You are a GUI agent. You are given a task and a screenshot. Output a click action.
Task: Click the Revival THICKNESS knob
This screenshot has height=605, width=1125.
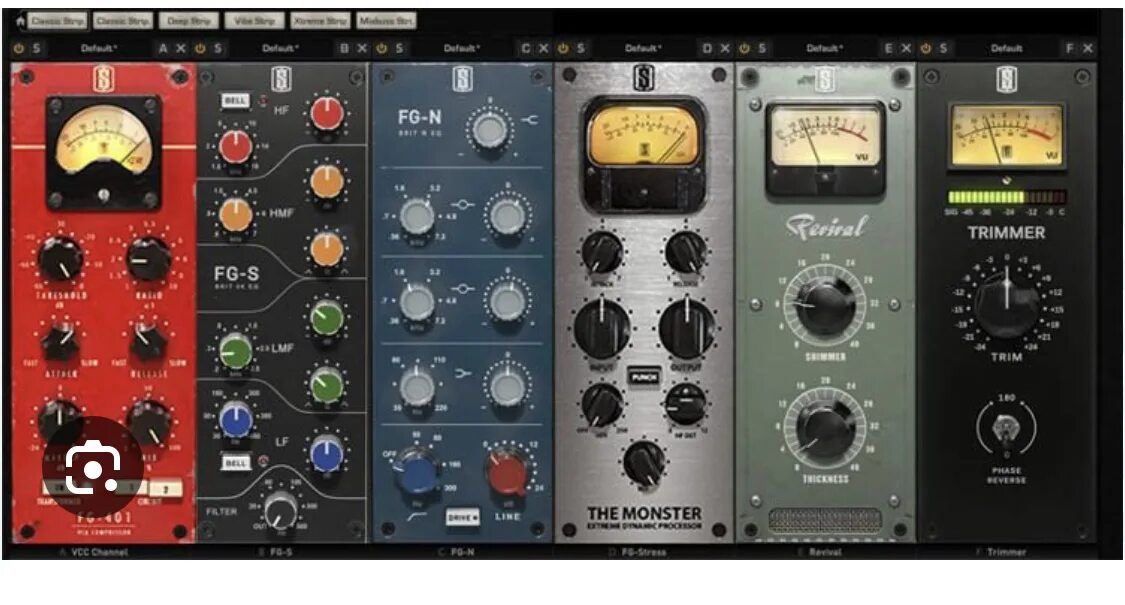point(825,429)
